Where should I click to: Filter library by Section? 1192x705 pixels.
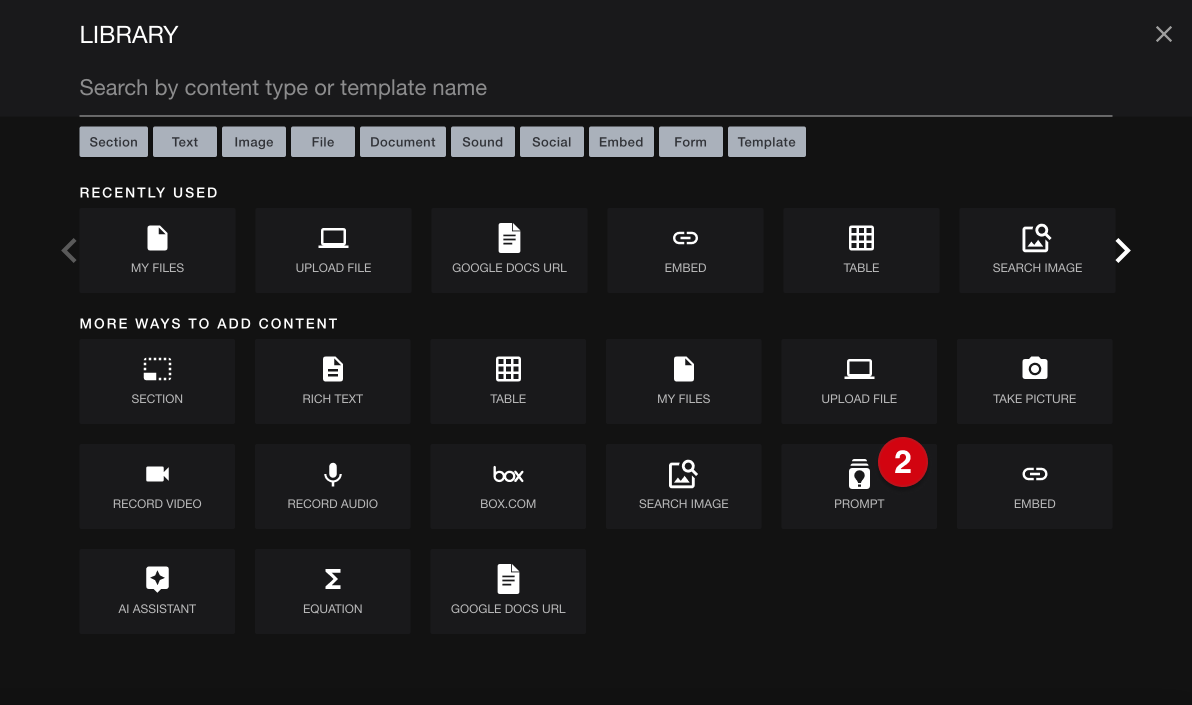click(113, 142)
